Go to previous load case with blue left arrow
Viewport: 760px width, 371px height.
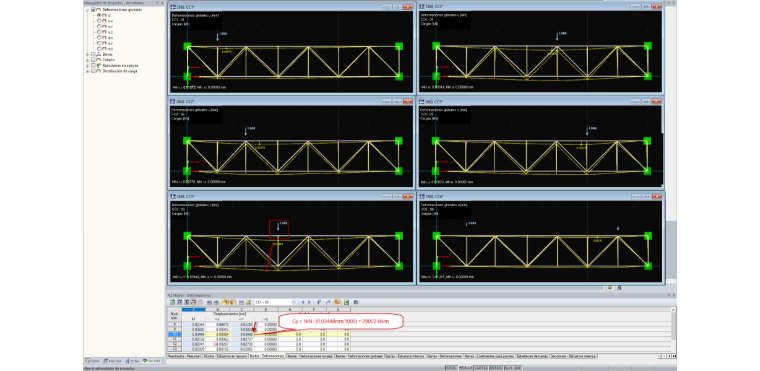pyautogui.click(x=302, y=302)
